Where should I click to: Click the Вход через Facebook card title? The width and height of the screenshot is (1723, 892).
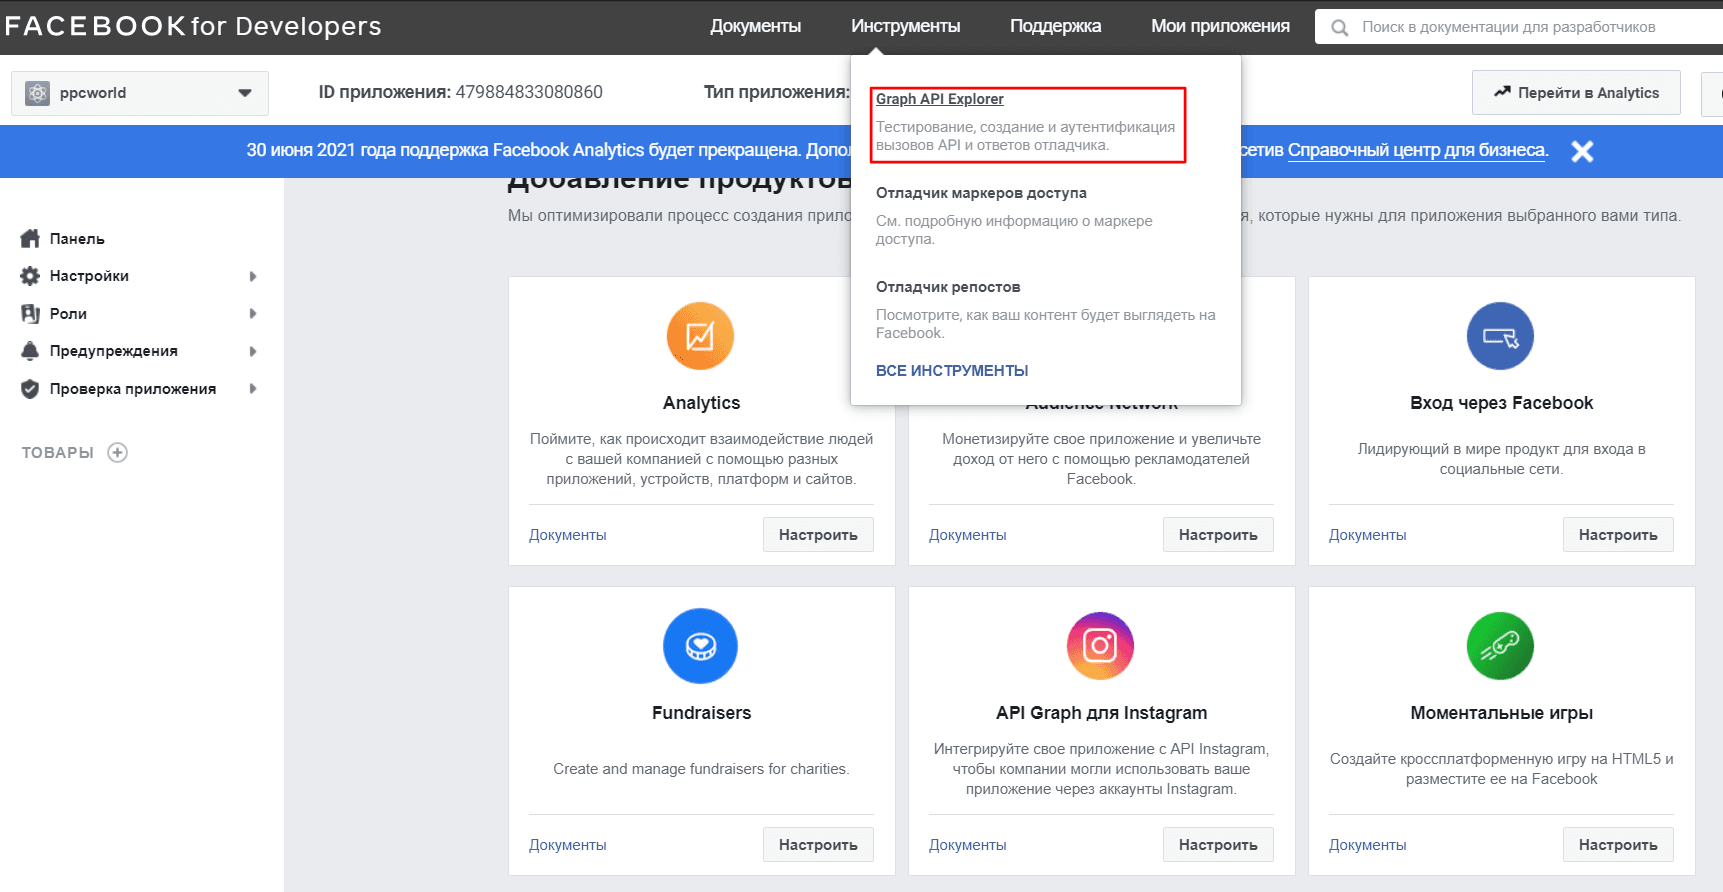[x=1501, y=403]
